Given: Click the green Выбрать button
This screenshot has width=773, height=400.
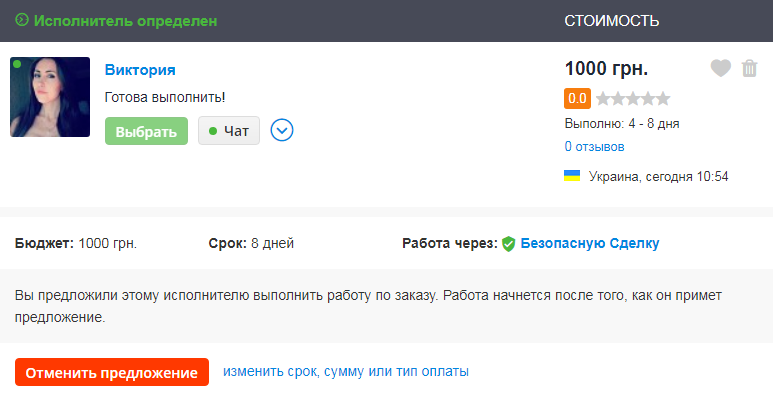Looking at the screenshot, I should (146, 131).
